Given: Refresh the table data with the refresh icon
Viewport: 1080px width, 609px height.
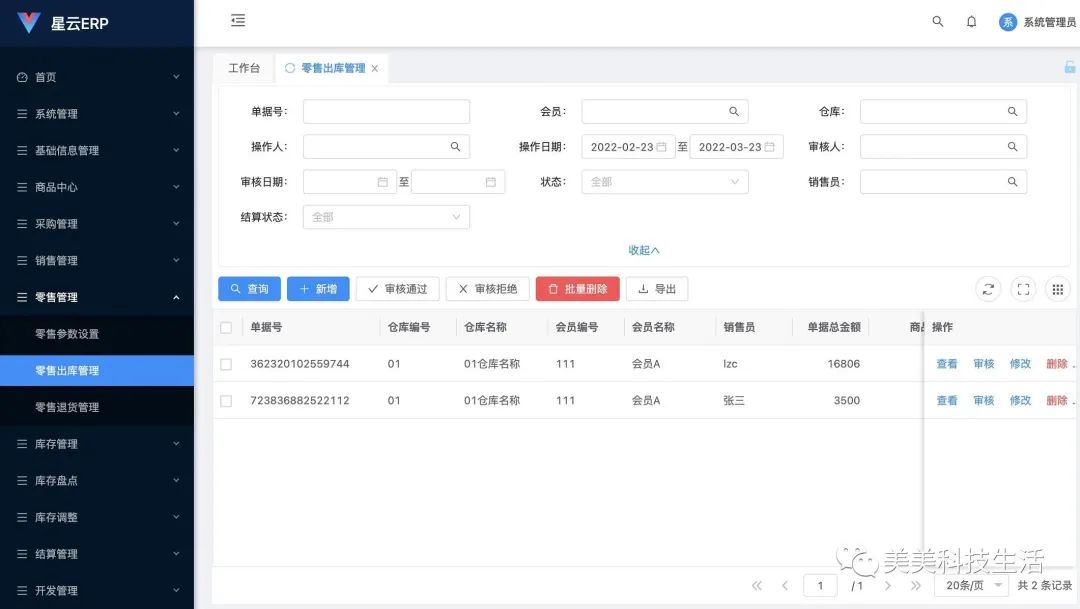Looking at the screenshot, I should tap(988, 288).
